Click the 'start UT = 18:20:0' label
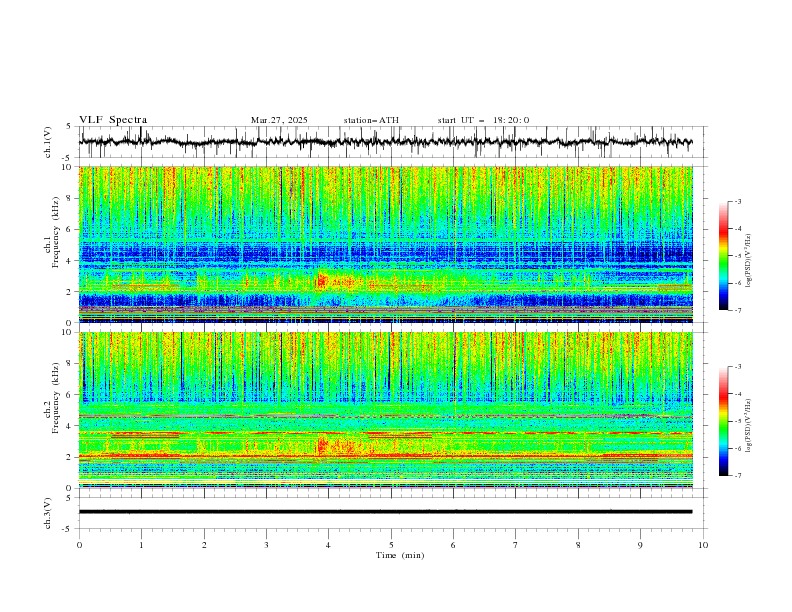The height and width of the screenshot is (612, 792). (x=483, y=120)
